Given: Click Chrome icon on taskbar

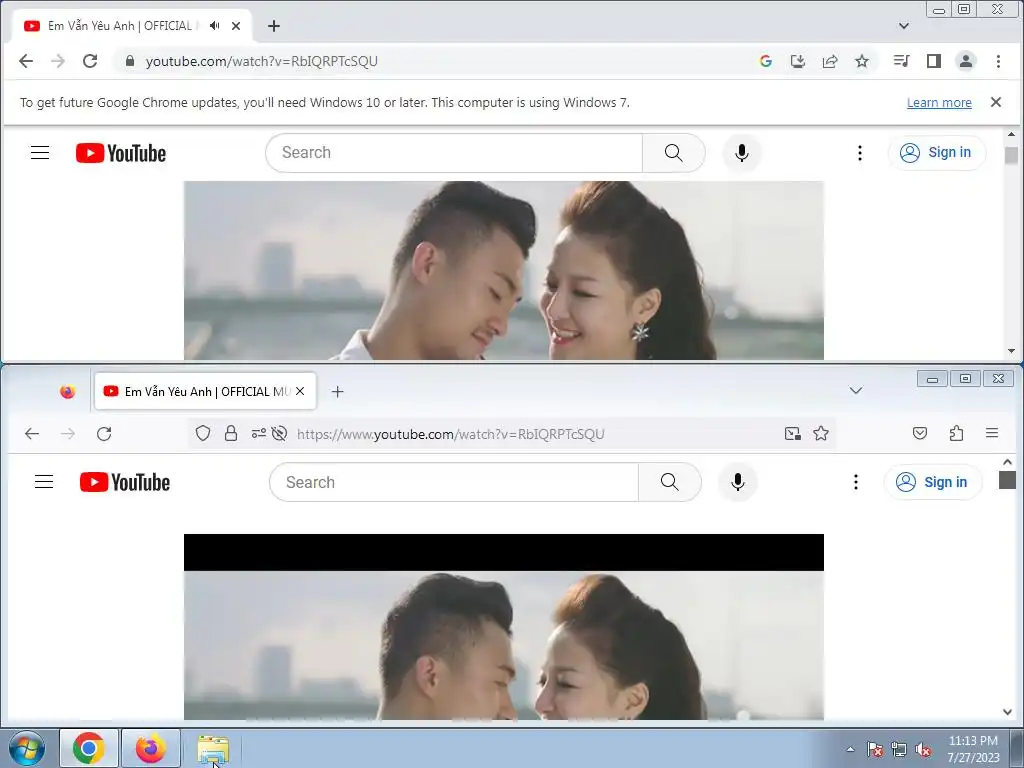Looking at the screenshot, I should tap(89, 748).
